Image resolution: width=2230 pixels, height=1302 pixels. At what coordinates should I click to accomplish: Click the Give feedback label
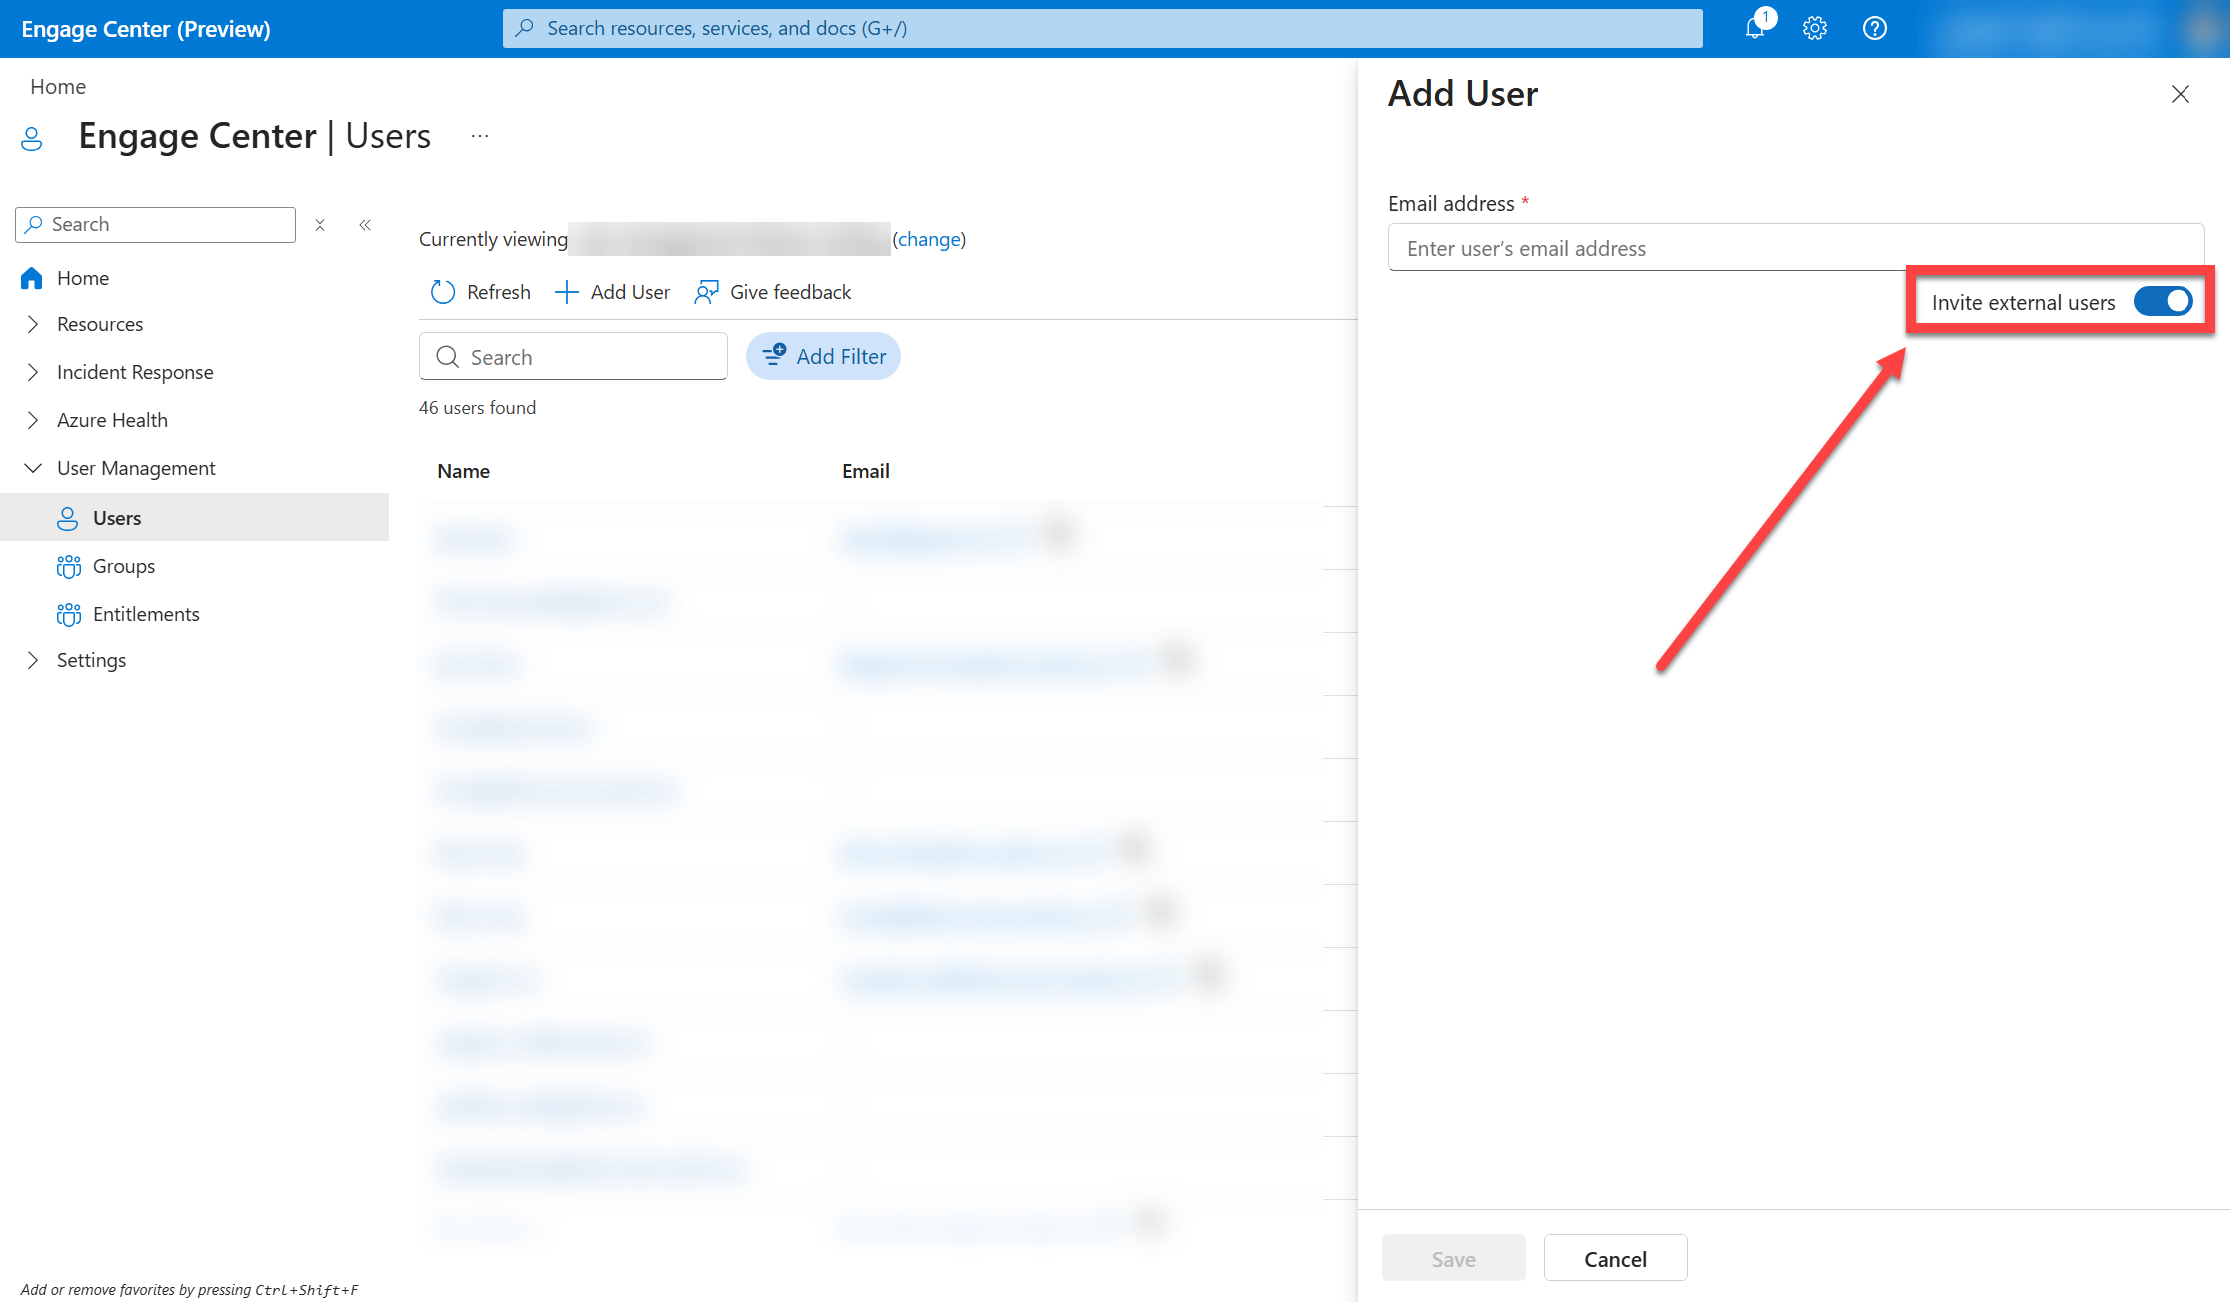(x=790, y=292)
